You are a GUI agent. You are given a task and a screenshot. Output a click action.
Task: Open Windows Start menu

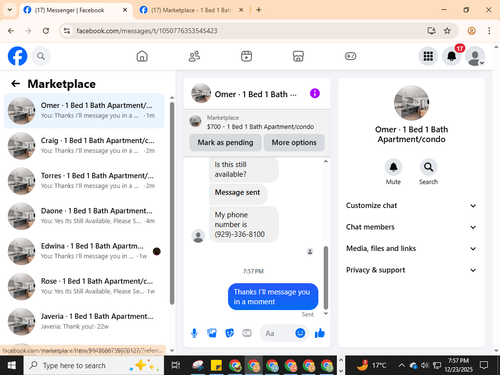tap(12, 365)
